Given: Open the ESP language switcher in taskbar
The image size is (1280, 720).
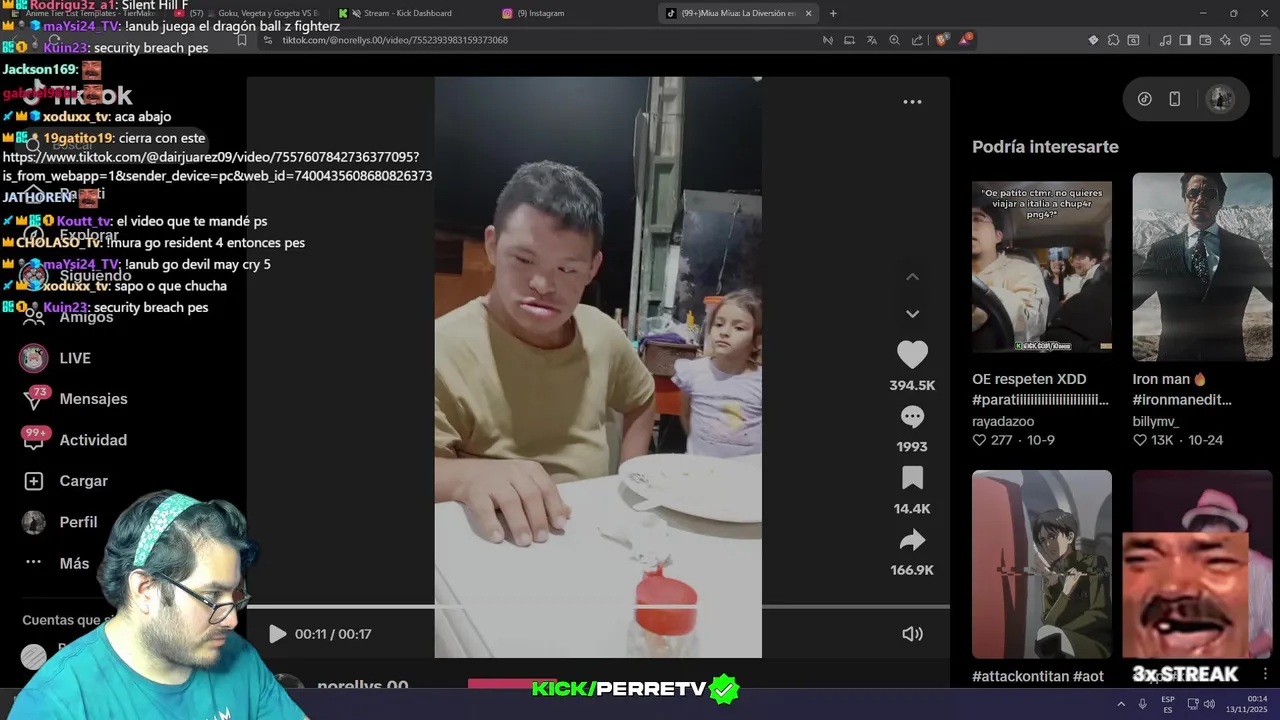Looking at the screenshot, I should click(x=1168, y=704).
